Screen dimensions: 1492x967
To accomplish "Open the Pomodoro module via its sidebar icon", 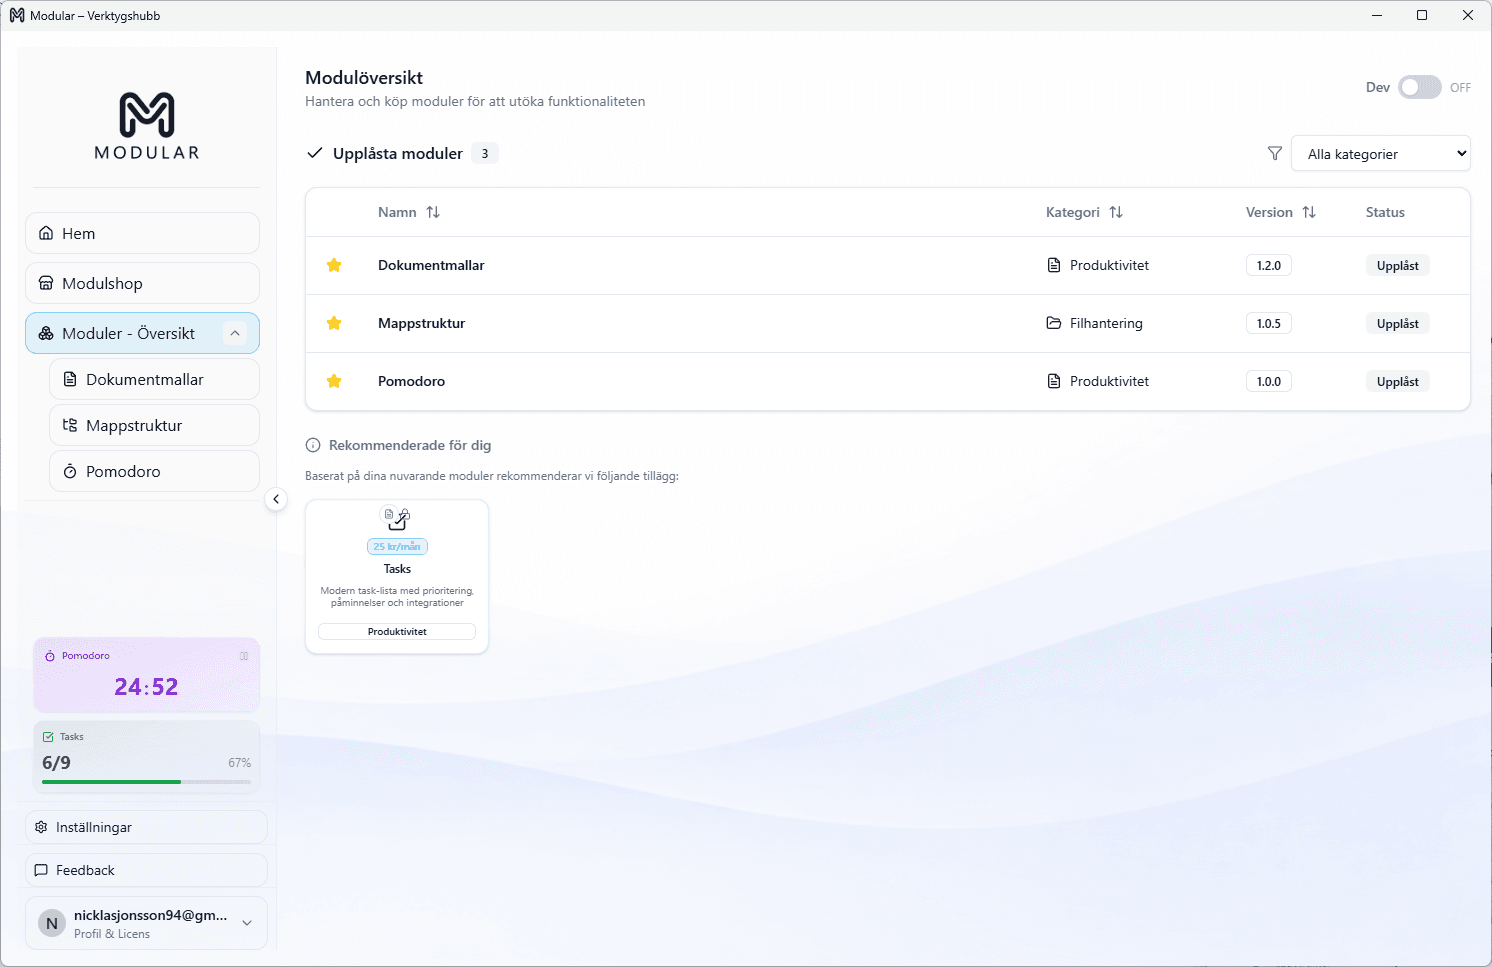I will click(69, 471).
